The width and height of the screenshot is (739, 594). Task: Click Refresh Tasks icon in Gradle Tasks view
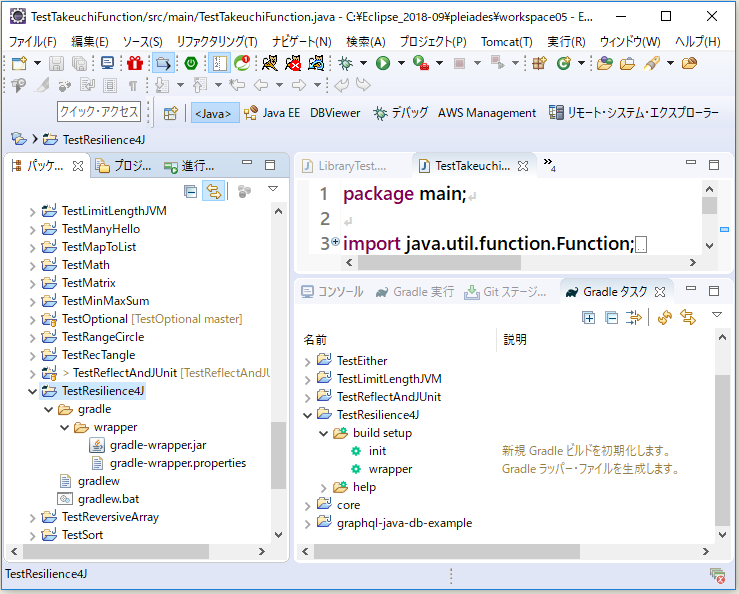point(665,318)
